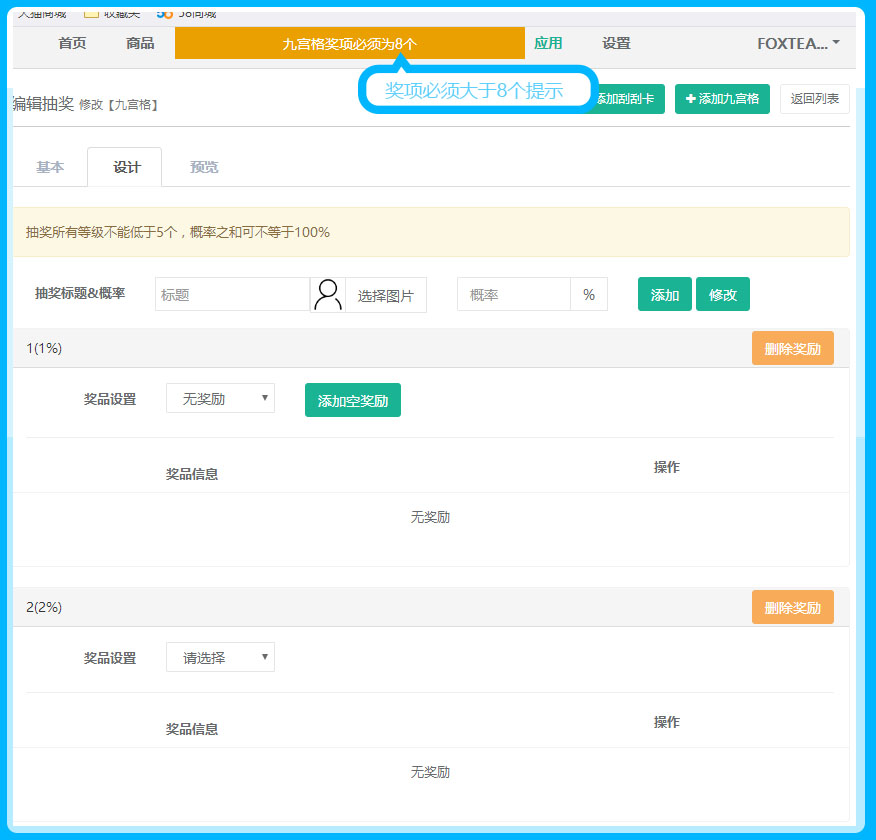Go to the 首页 menu item
876x840 pixels.
(72, 43)
